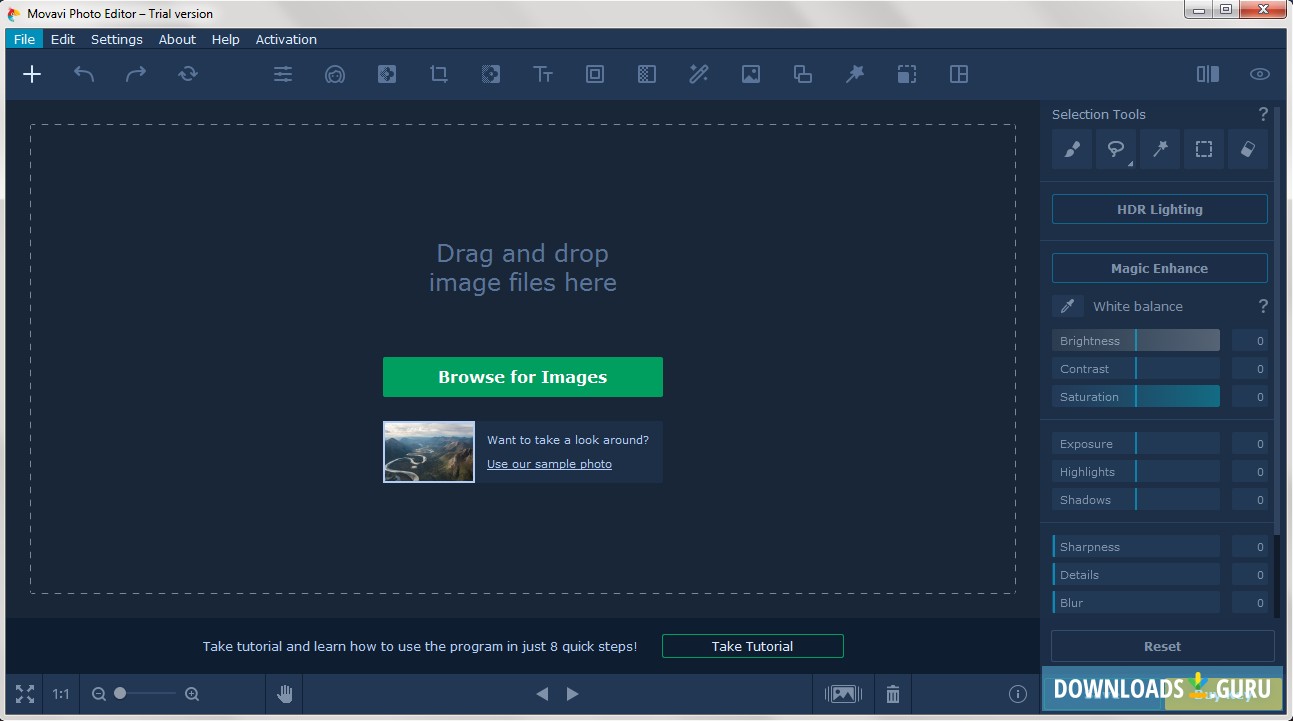Open the checkered noise pattern tool
The height and width of the screenshot is (721, 1293).
(x=647, y=74)
